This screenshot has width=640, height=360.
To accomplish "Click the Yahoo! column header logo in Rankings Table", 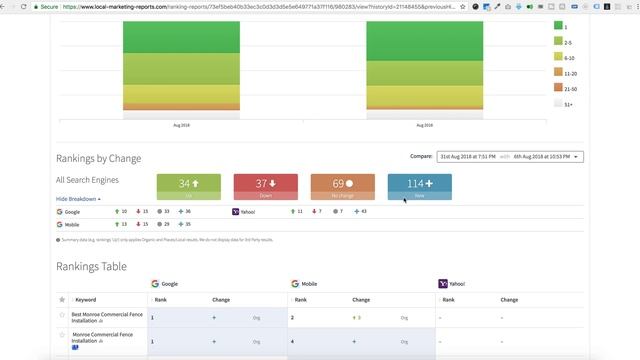I will tap(443, 284).
